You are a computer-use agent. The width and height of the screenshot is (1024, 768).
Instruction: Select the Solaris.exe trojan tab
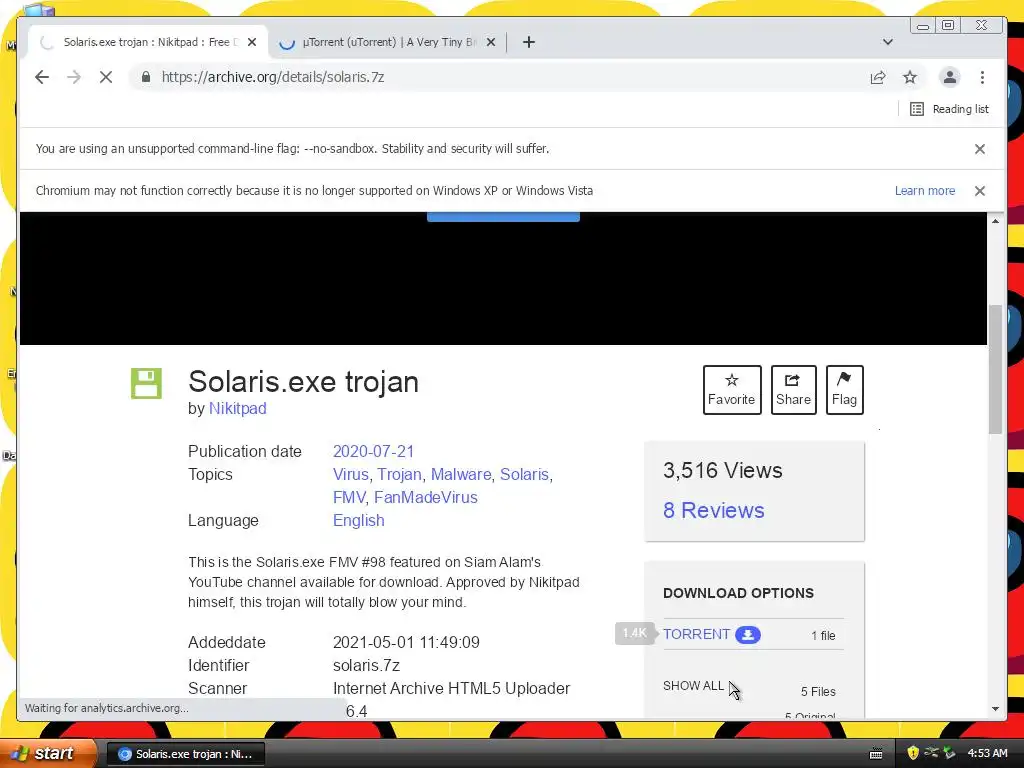point(150,42)
